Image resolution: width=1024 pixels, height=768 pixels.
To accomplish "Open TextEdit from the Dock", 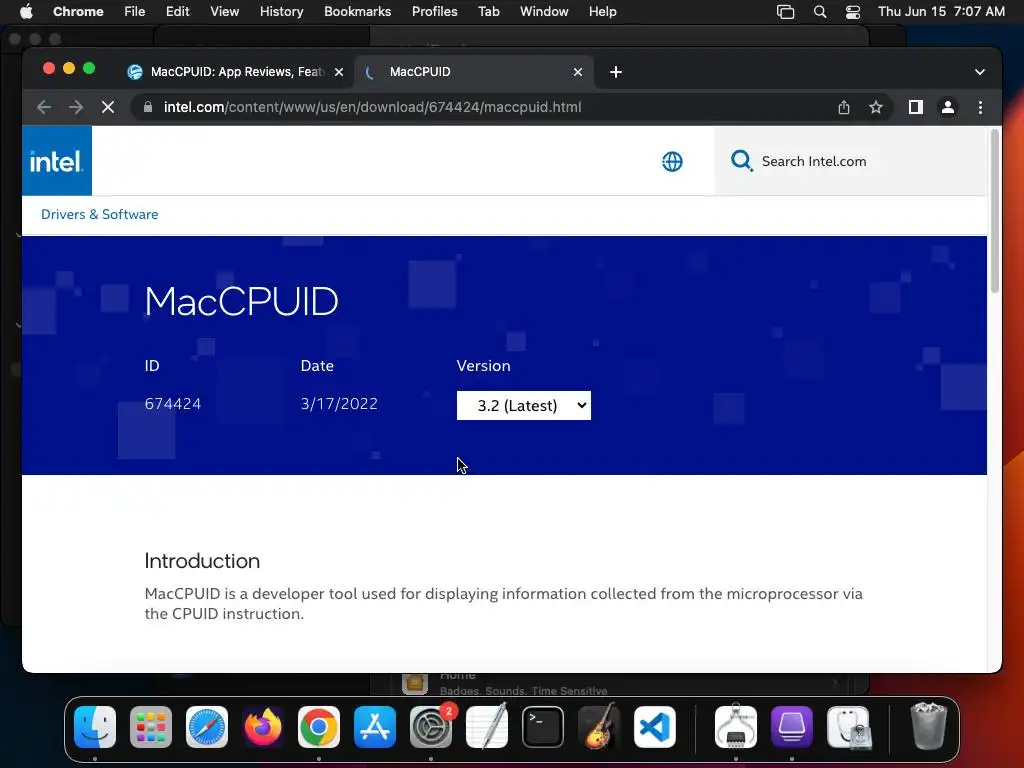I will click(487, 727).
